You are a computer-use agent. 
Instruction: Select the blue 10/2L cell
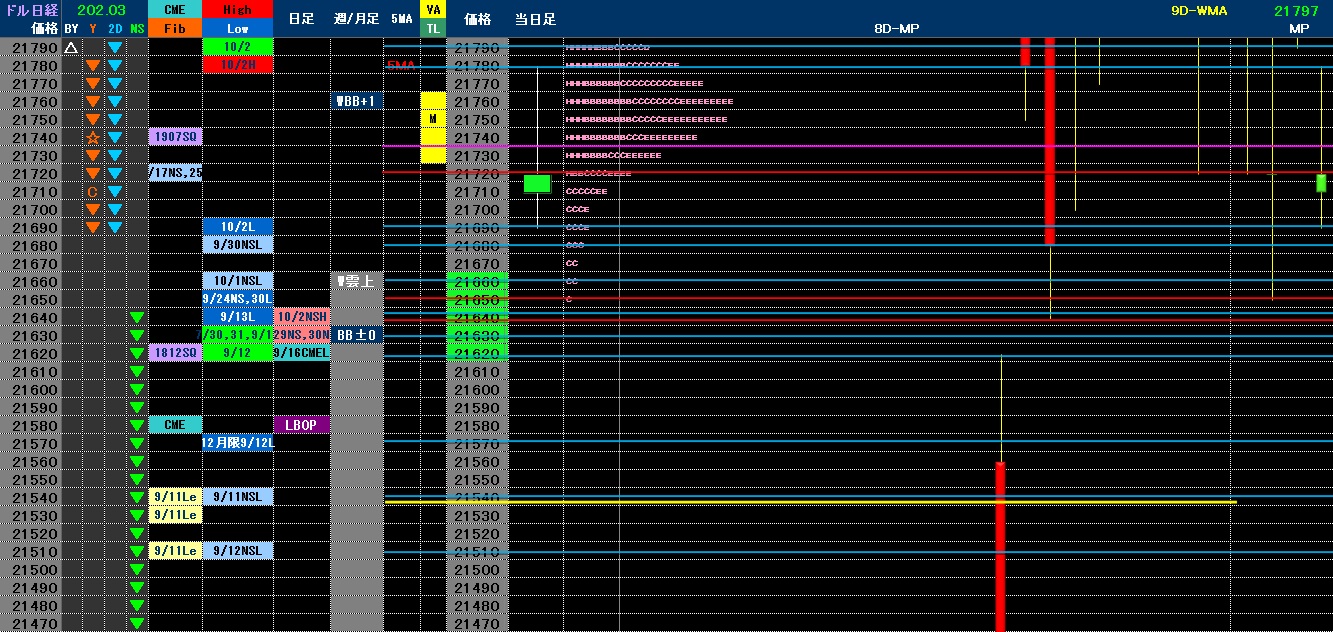(237, 228)
